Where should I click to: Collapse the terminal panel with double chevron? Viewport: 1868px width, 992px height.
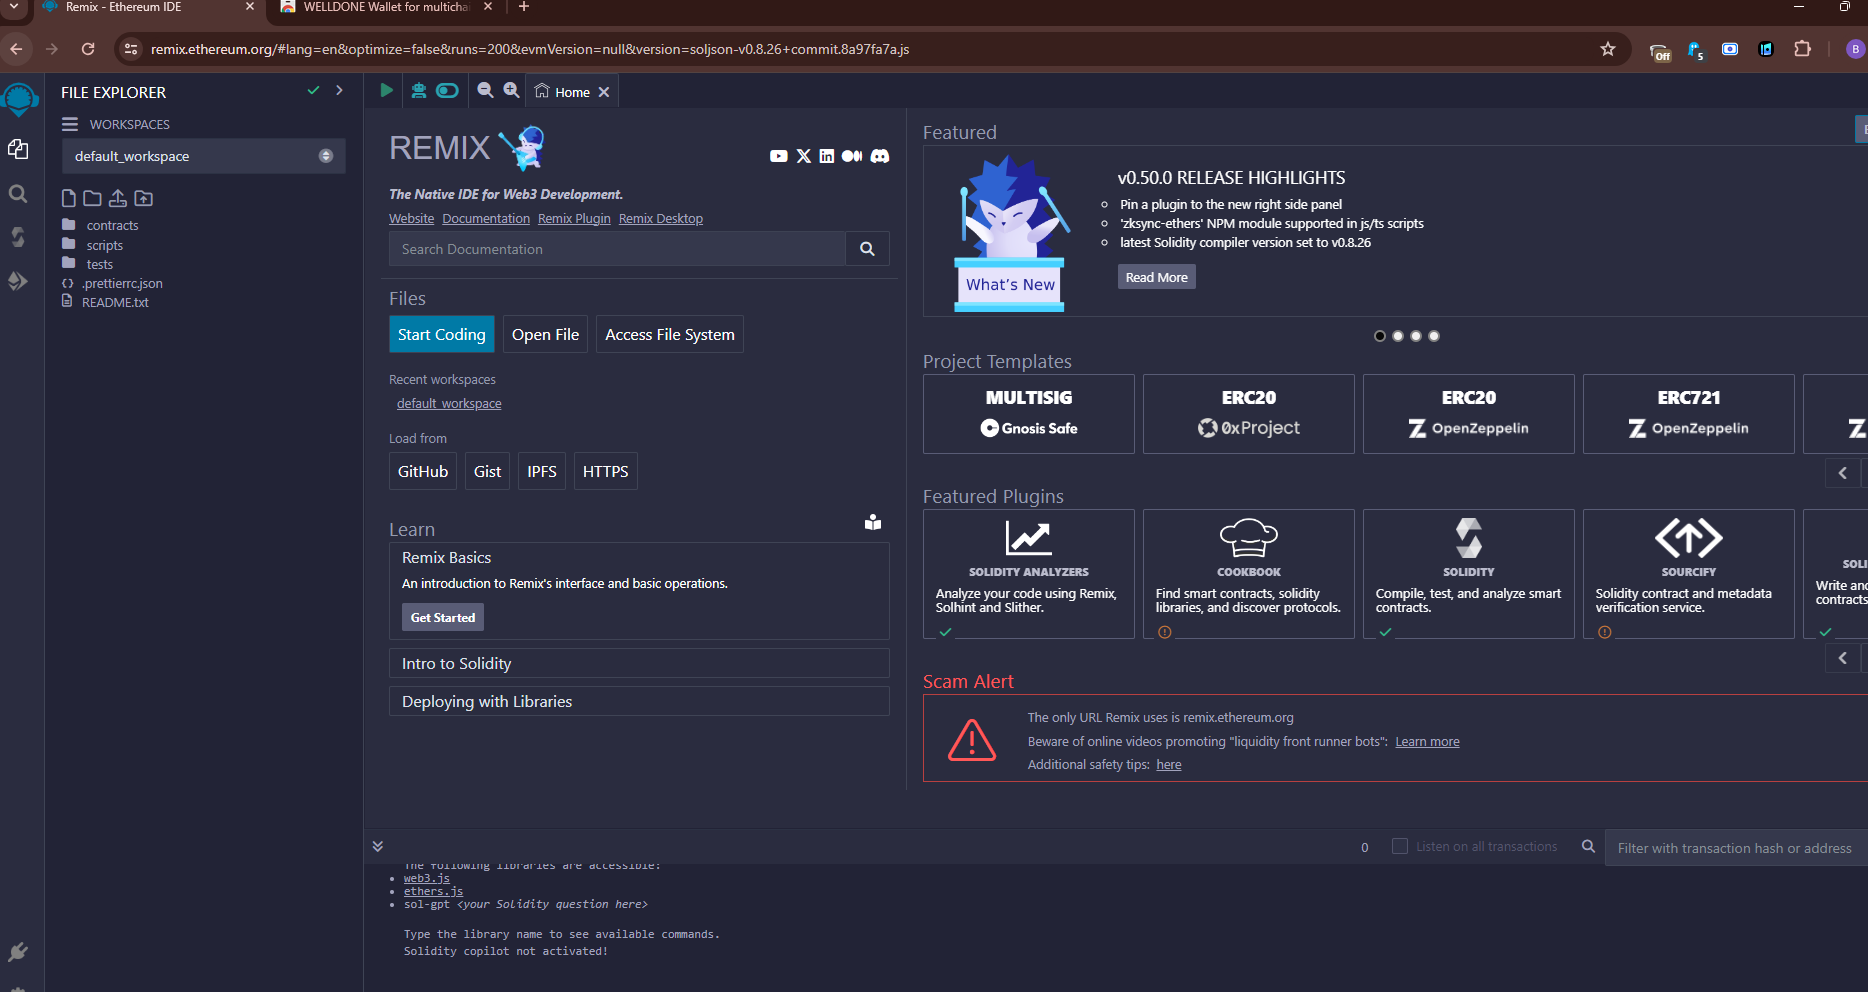378,846
